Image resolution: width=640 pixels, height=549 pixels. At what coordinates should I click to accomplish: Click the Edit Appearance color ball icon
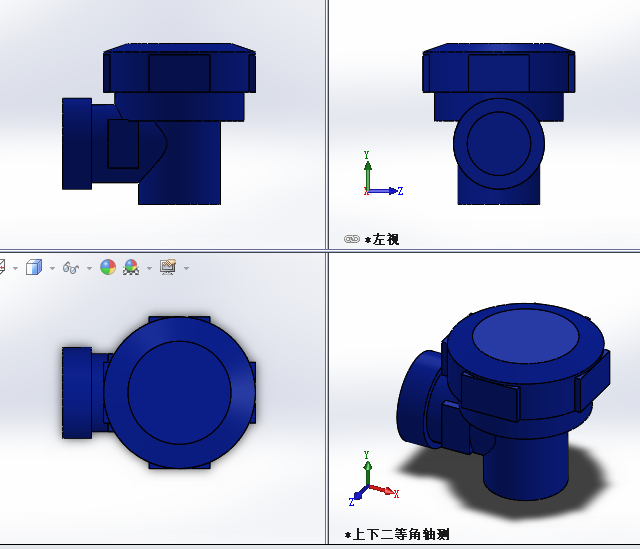108,267
